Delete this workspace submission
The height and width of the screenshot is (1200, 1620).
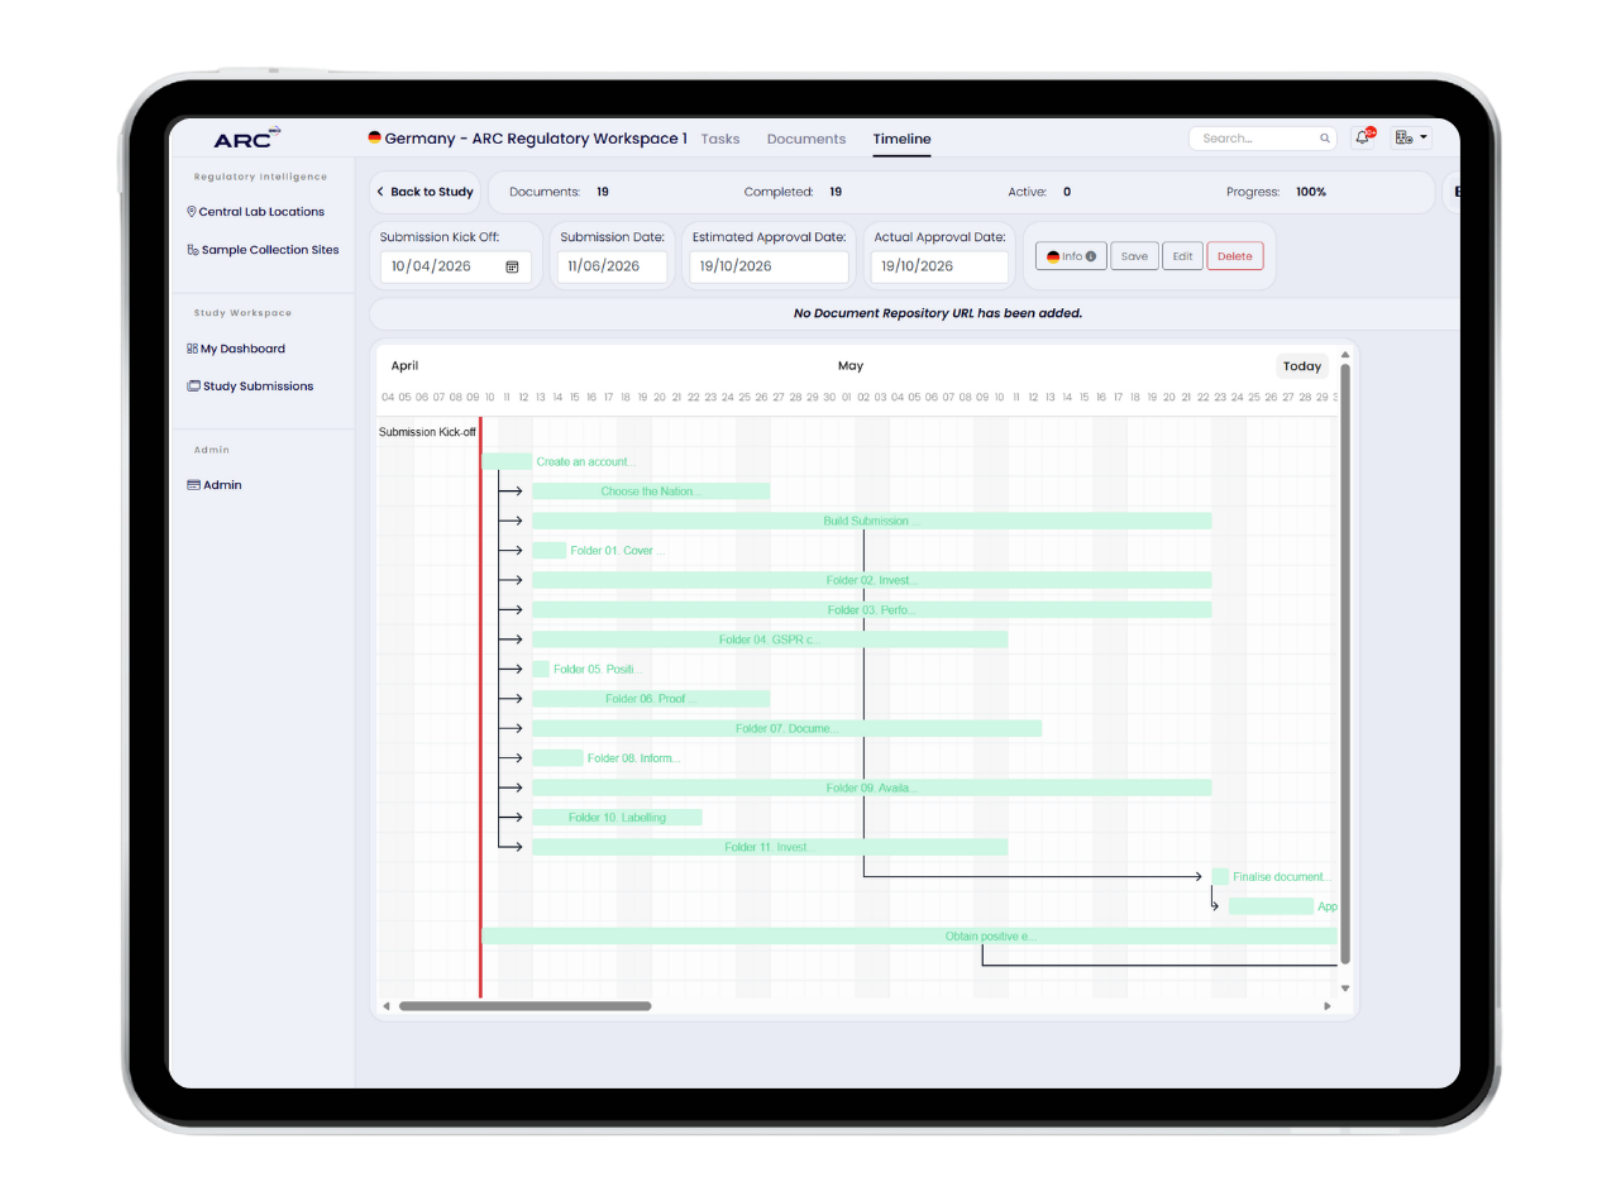coord(1235,257)
